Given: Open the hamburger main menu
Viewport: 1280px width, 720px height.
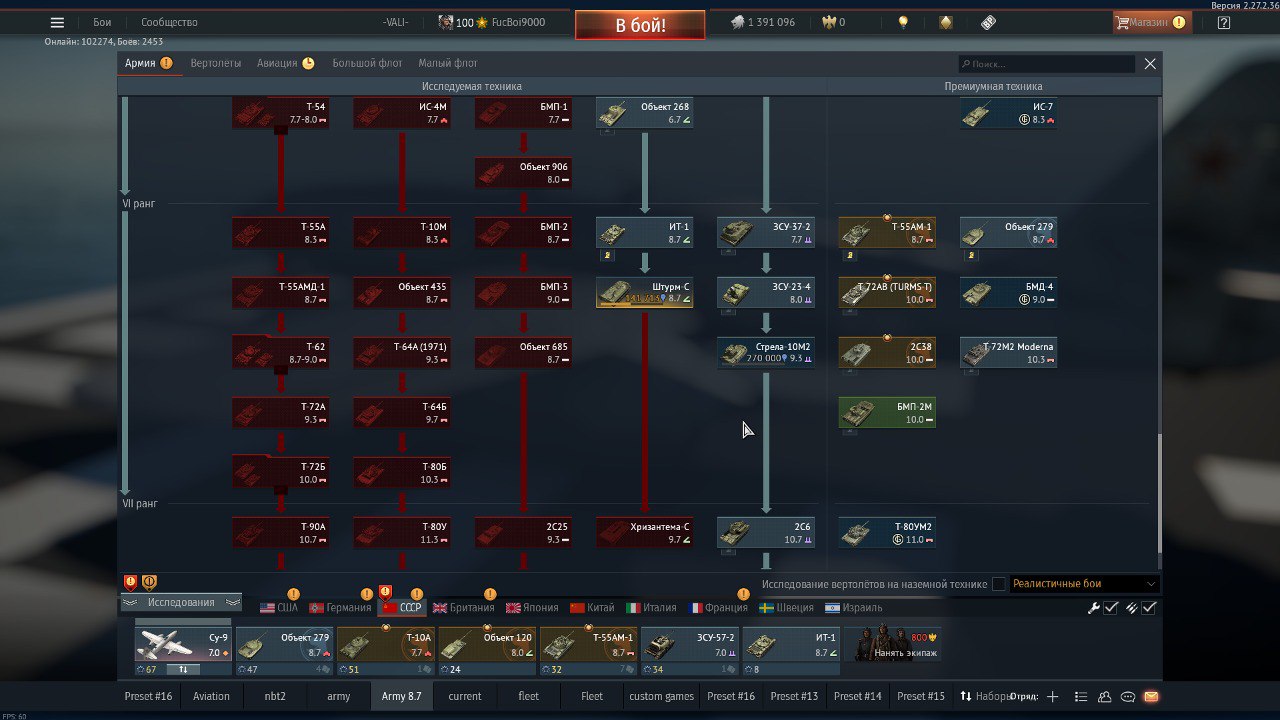Looking at the screenshot, I should 57,22.
